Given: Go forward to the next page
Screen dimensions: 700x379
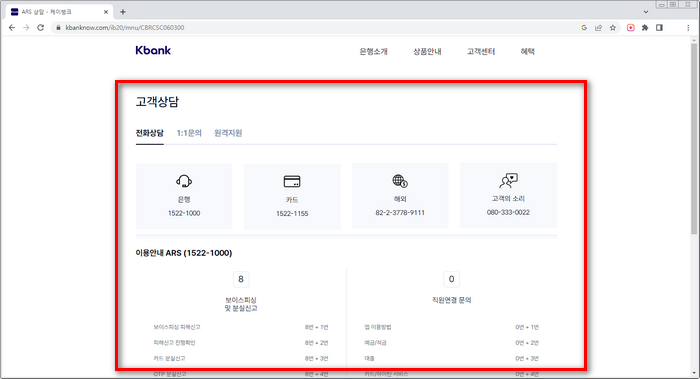Looking at the screenshot, I should click(x=26, y=28).
